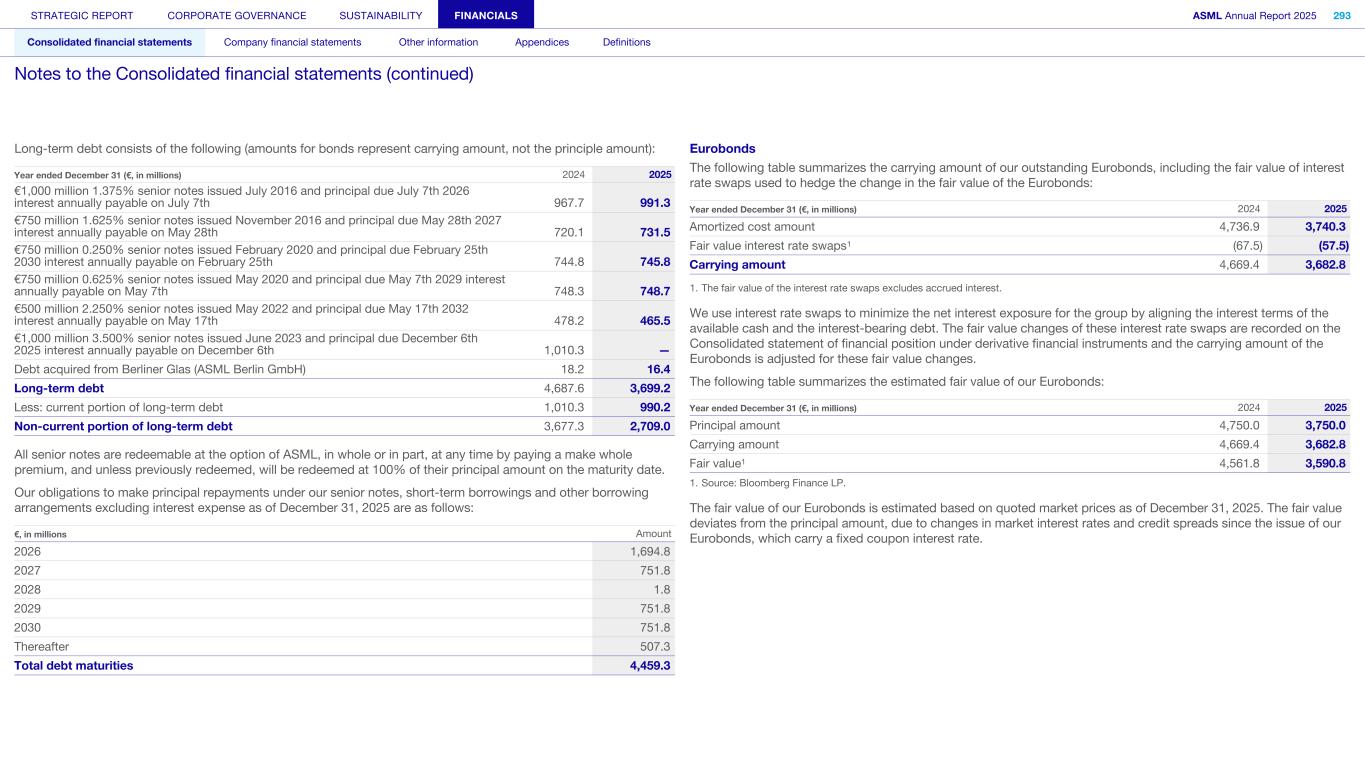Open Company financial statements sub-tab
The width and height of the screenshot is (1365, 769).
pyautogui.click(x=292, y=42)
